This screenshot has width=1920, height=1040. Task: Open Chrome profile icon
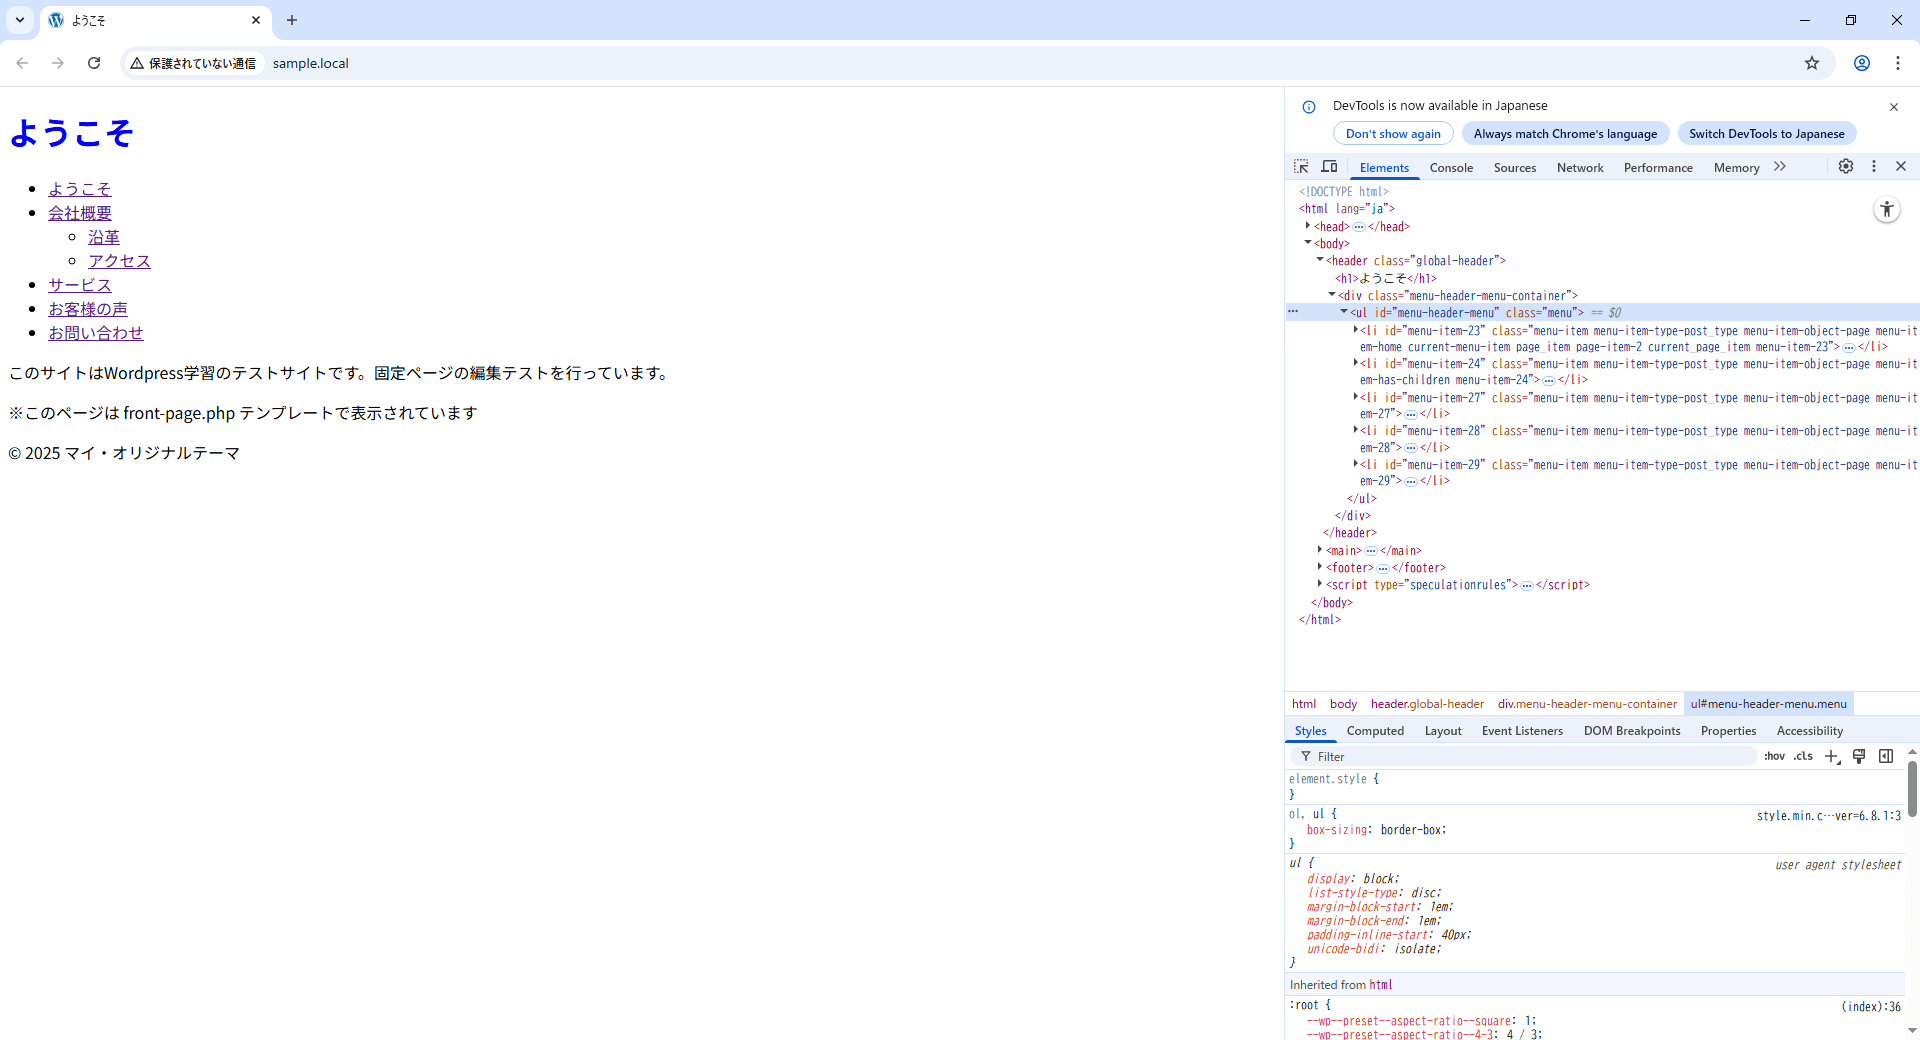tap(1862, 63)
